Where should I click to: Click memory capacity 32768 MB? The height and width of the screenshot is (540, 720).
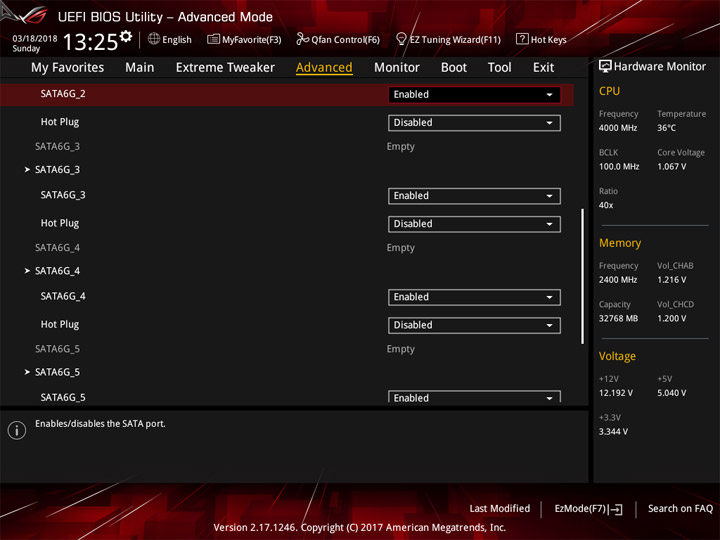pyautogui.click(x=618, y=319)
